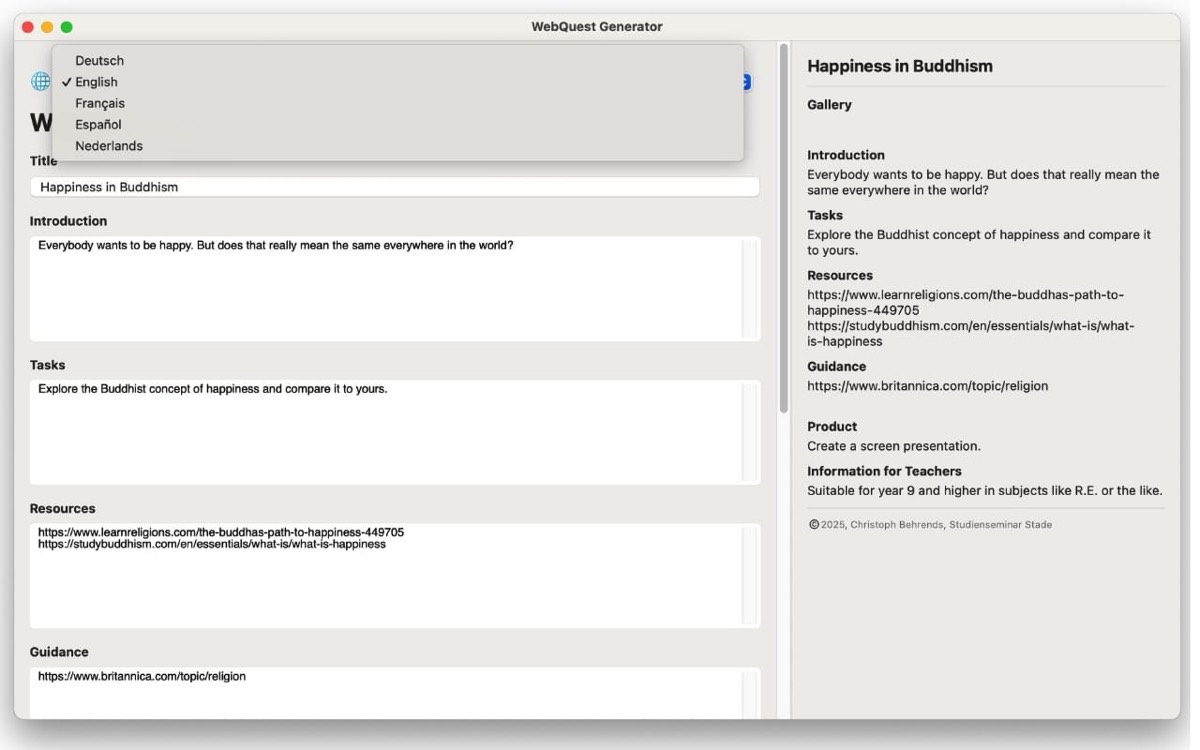Screen dimensions: 1200x750
Task: Close the WebQuest Generator window
Action: 28,27
